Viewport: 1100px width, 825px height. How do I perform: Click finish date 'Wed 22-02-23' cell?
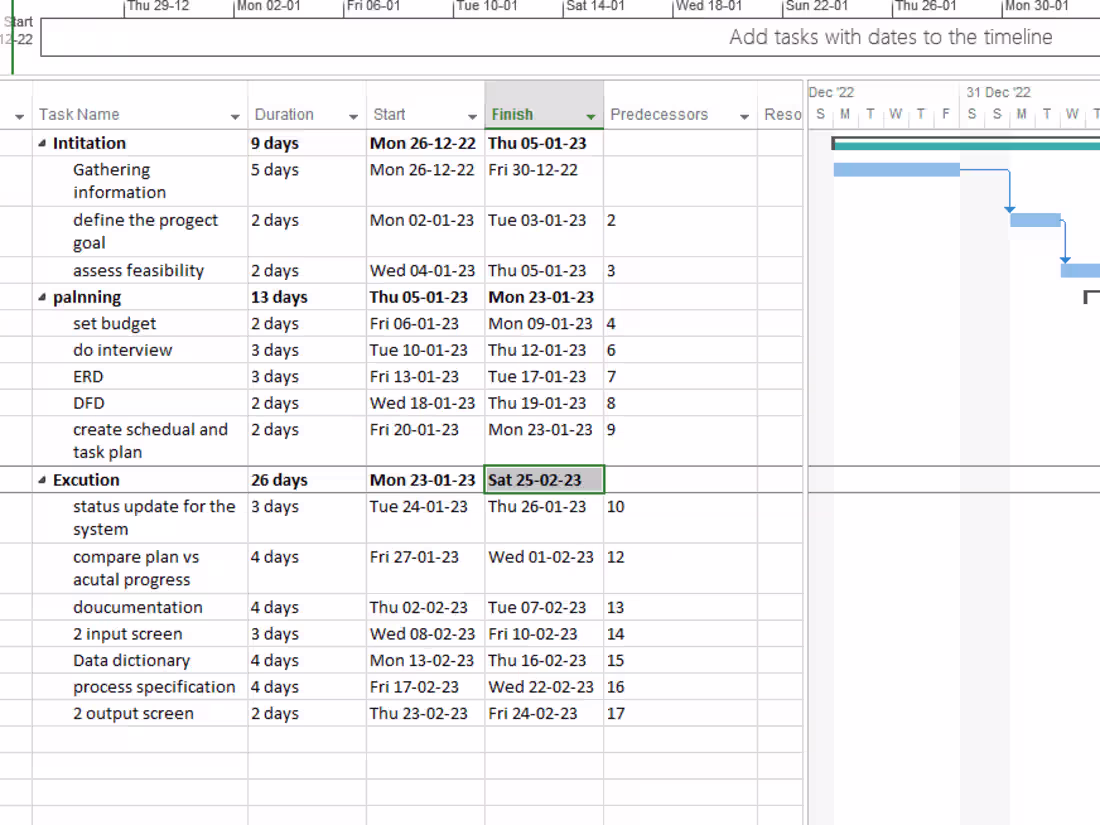click(544, 688)
